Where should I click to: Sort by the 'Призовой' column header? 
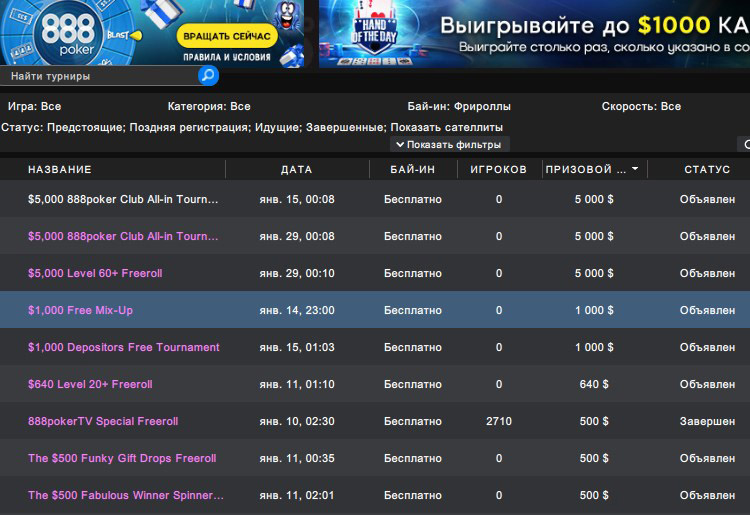pos(585,169)
